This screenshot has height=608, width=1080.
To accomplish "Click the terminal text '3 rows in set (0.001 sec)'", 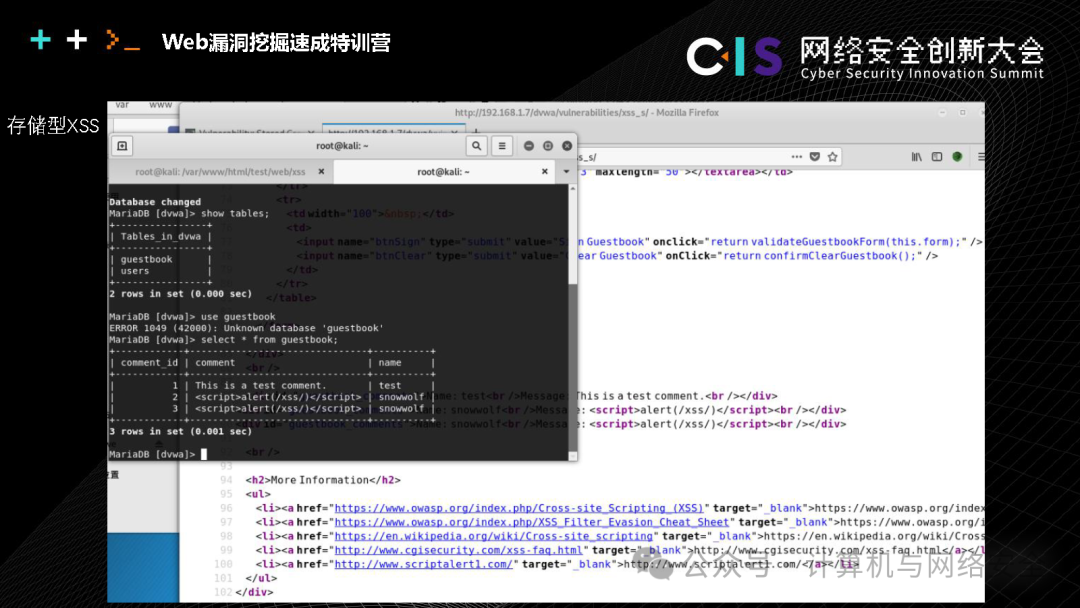I will (180, 432).
